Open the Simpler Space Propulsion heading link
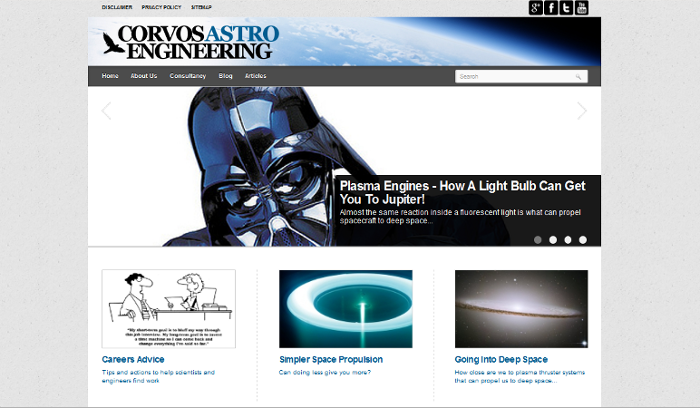 (331, 359)
